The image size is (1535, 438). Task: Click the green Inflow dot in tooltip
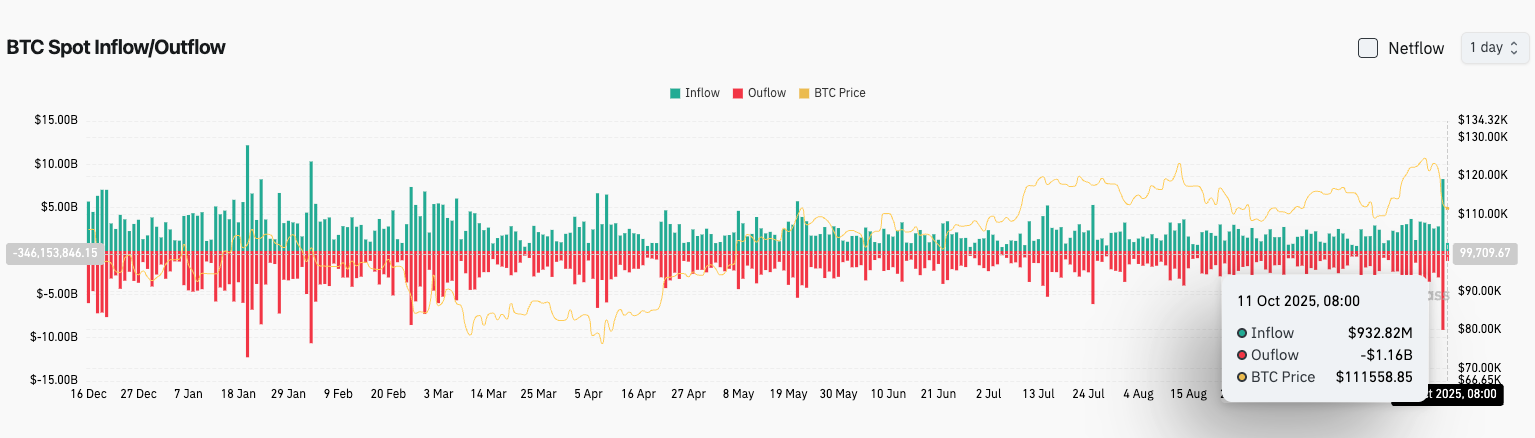[1242, 333]
